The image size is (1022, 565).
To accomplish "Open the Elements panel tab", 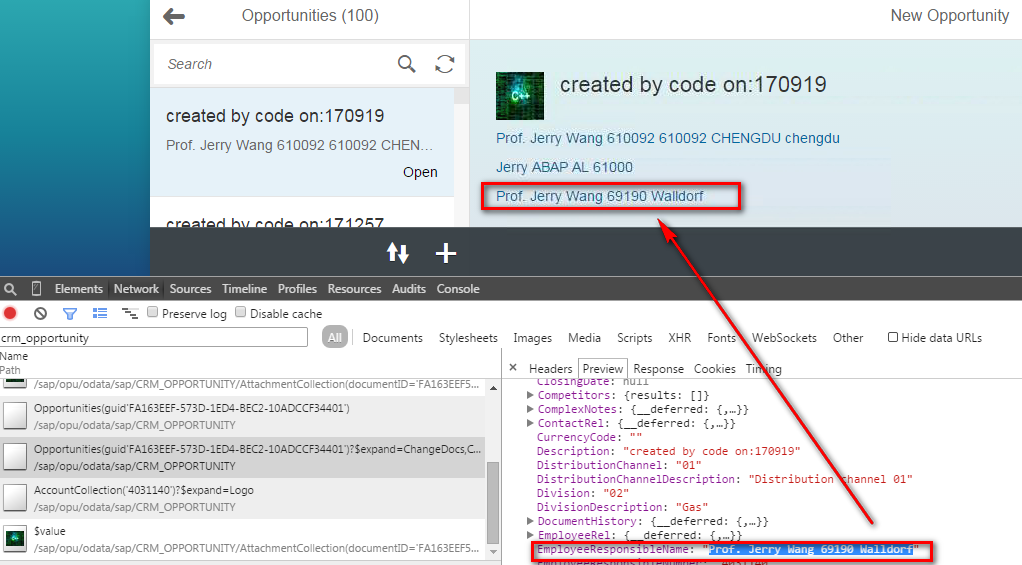I will (79, 289).
